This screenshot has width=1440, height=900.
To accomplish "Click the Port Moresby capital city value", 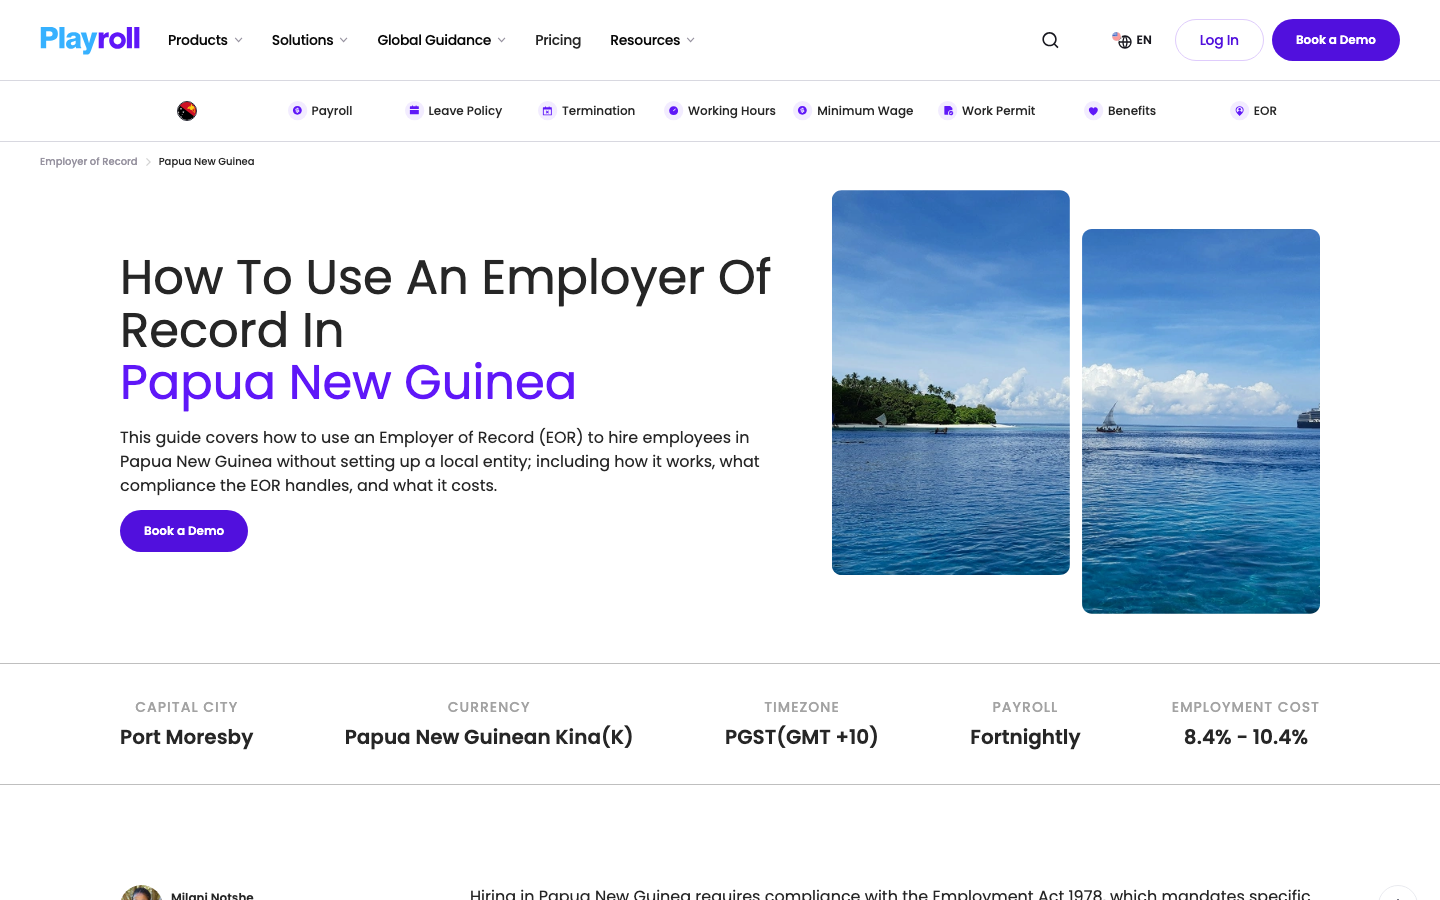I will tap(187, 737).
